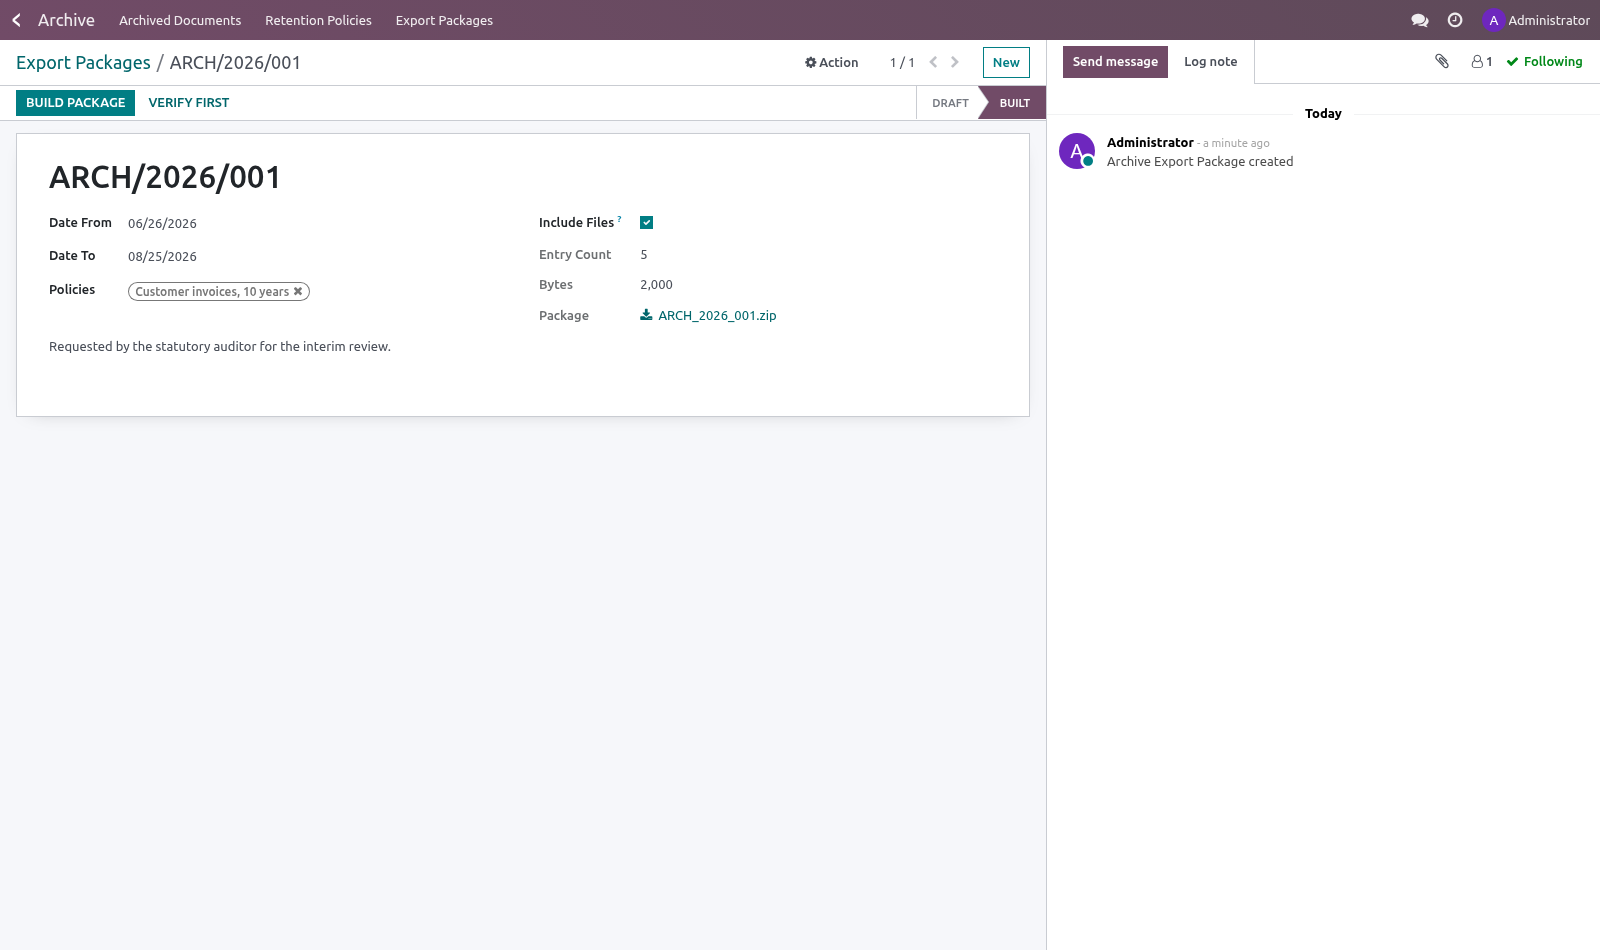Click Send message in chatter
This screenshot has height=950, width=1600.
click(1115, 62)
